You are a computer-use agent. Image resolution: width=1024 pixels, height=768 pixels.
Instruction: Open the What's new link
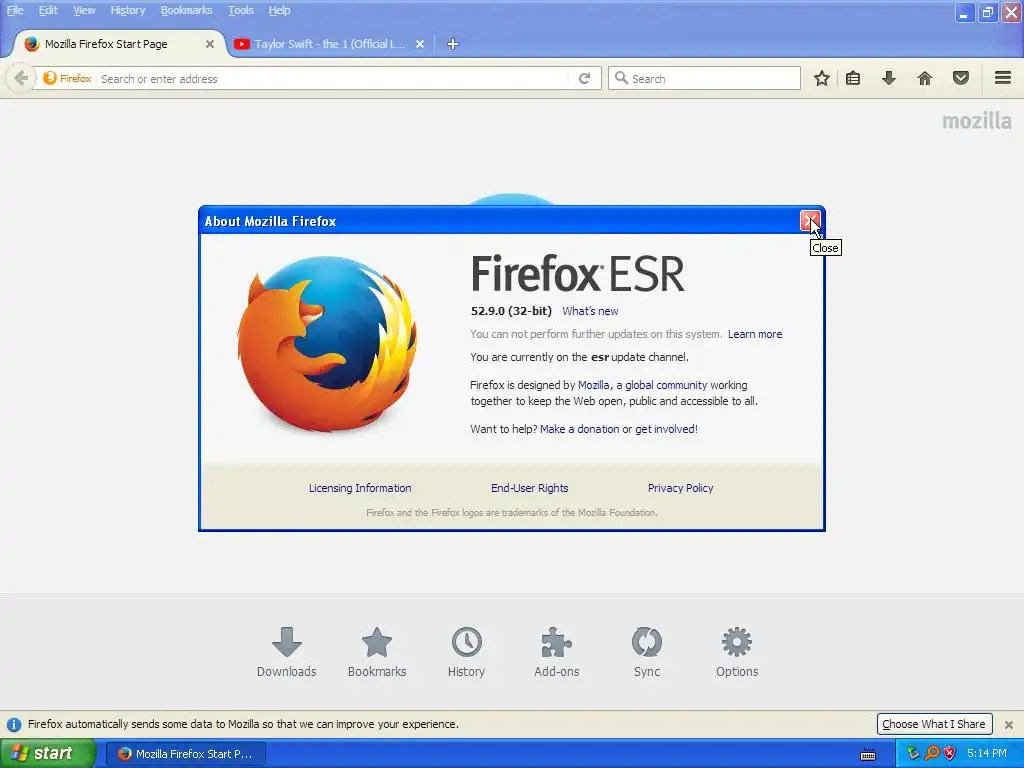[x=590, y=312]
